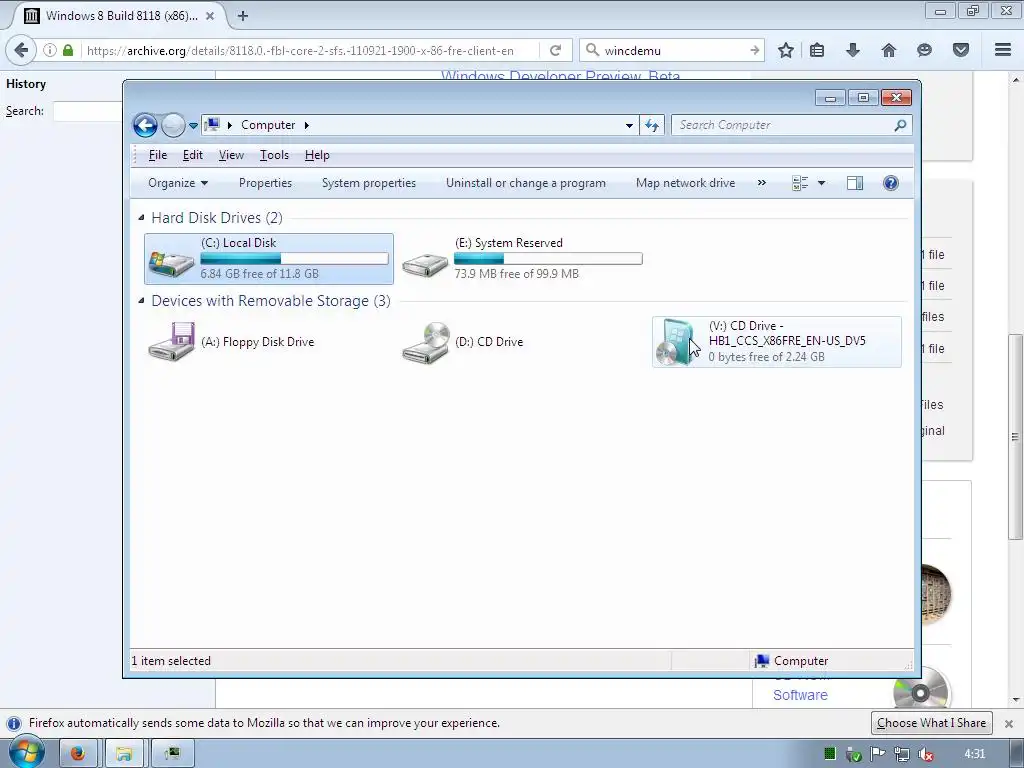The width and height of the screenshot is (1024, 768).
Task: Click the Windows Explorer taskbar icon
Action: (124, 754)
